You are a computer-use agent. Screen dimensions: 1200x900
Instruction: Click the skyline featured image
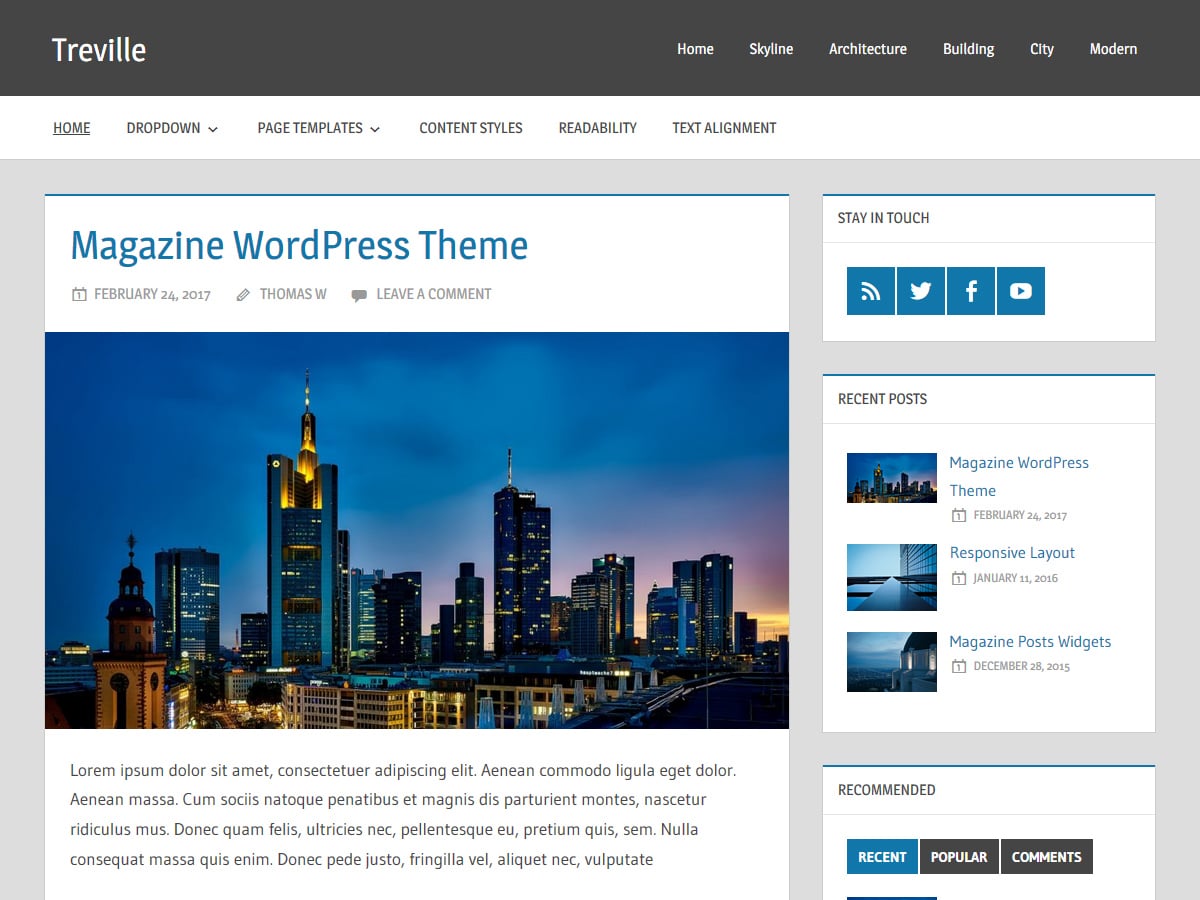pos(417,530)
